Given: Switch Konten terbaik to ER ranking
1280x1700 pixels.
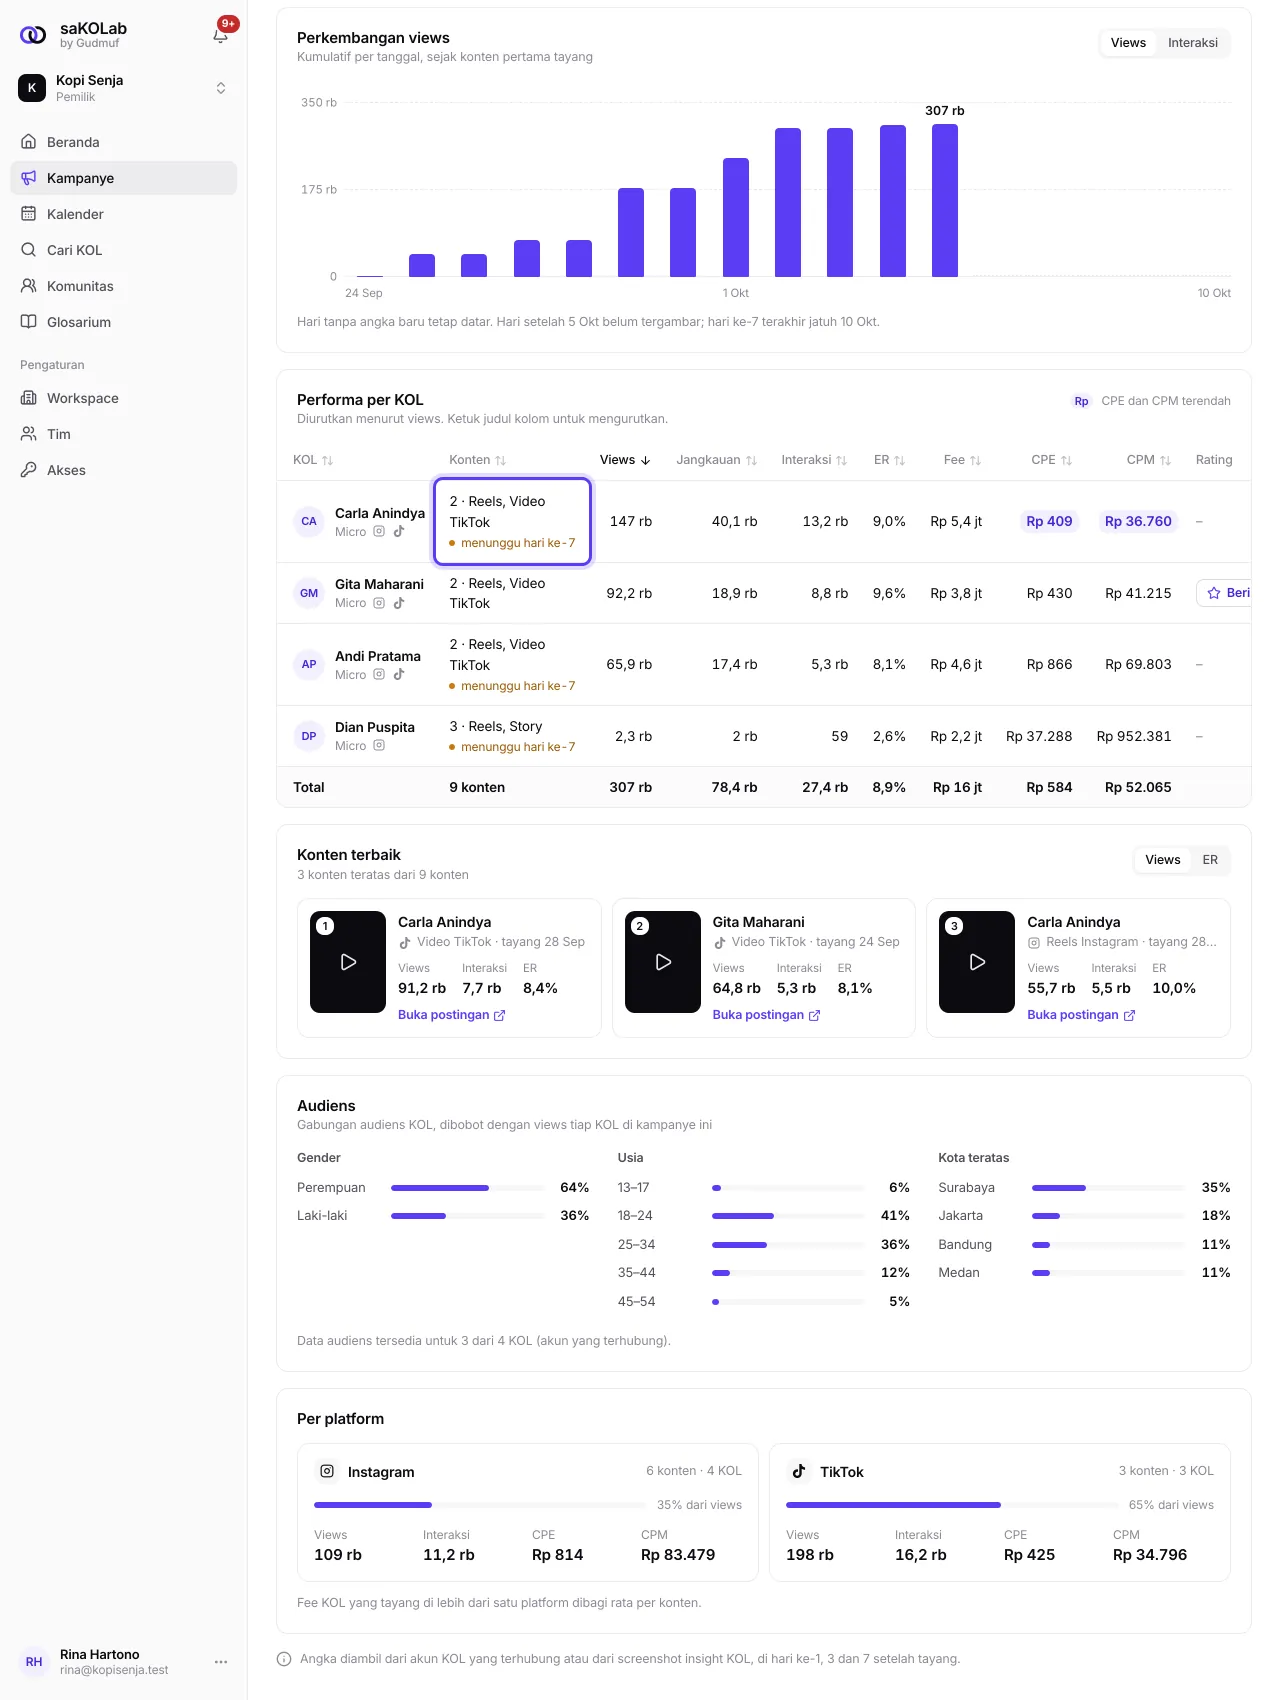Looking at the screenshot, I should (1210, 860).
